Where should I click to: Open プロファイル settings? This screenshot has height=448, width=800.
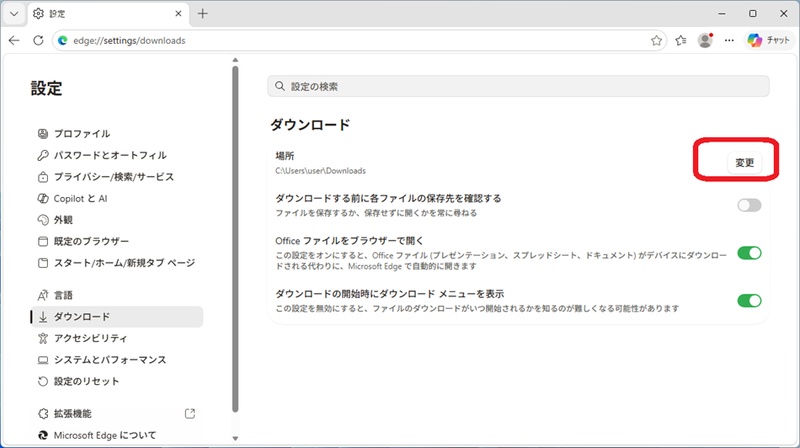[x=117, y=134]
